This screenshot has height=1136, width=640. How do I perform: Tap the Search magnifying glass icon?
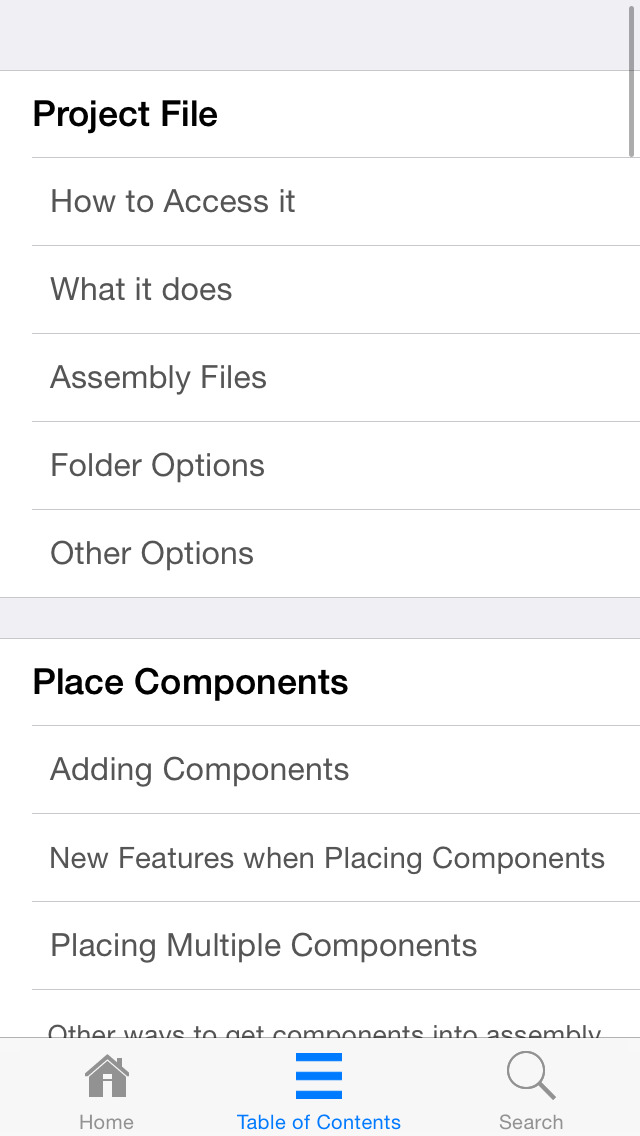(531, 1076)
